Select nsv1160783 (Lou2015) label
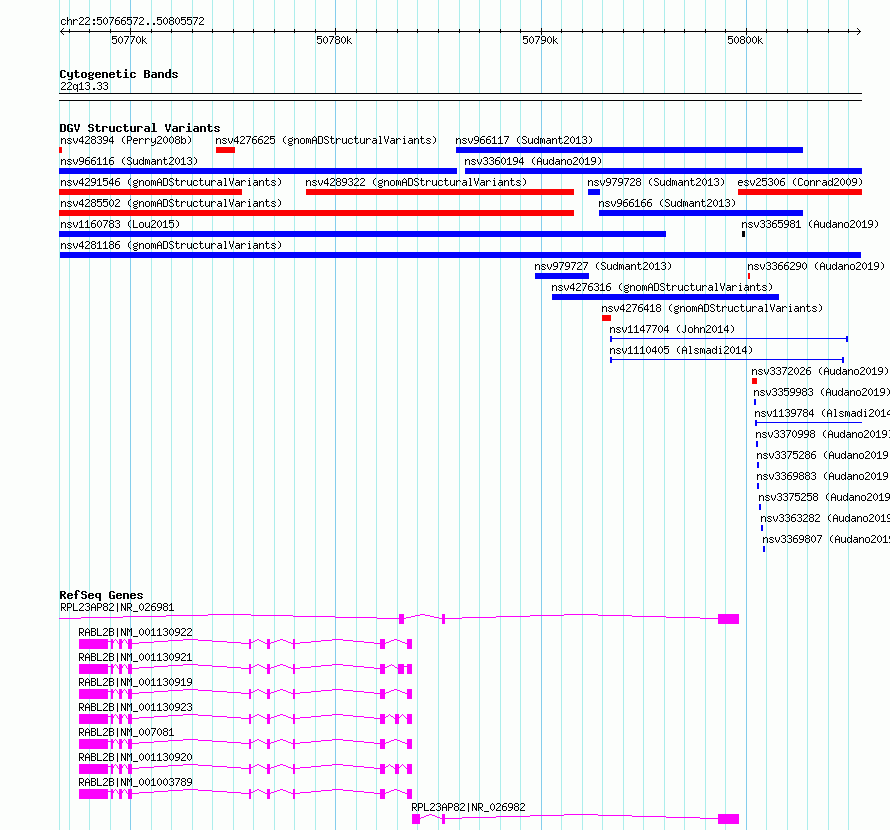 pyautogui.click(x=120, y=224)
